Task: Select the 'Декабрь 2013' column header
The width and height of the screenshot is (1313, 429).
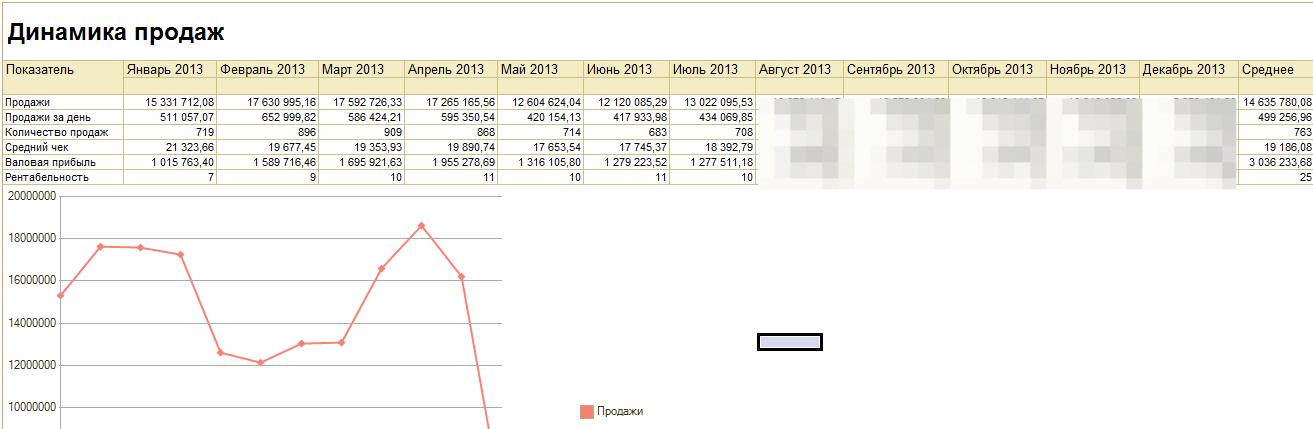Action: click(1188, 69)
